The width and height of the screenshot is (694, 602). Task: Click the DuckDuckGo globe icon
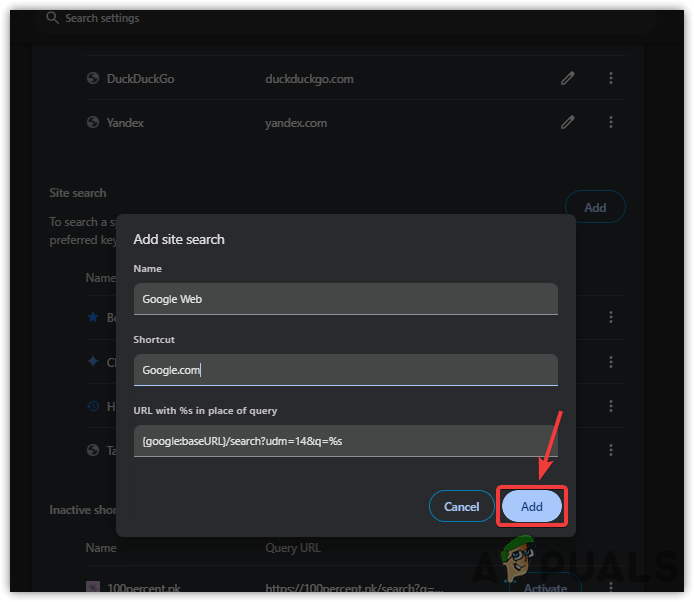pyautogui.click(x=93, y=79)
